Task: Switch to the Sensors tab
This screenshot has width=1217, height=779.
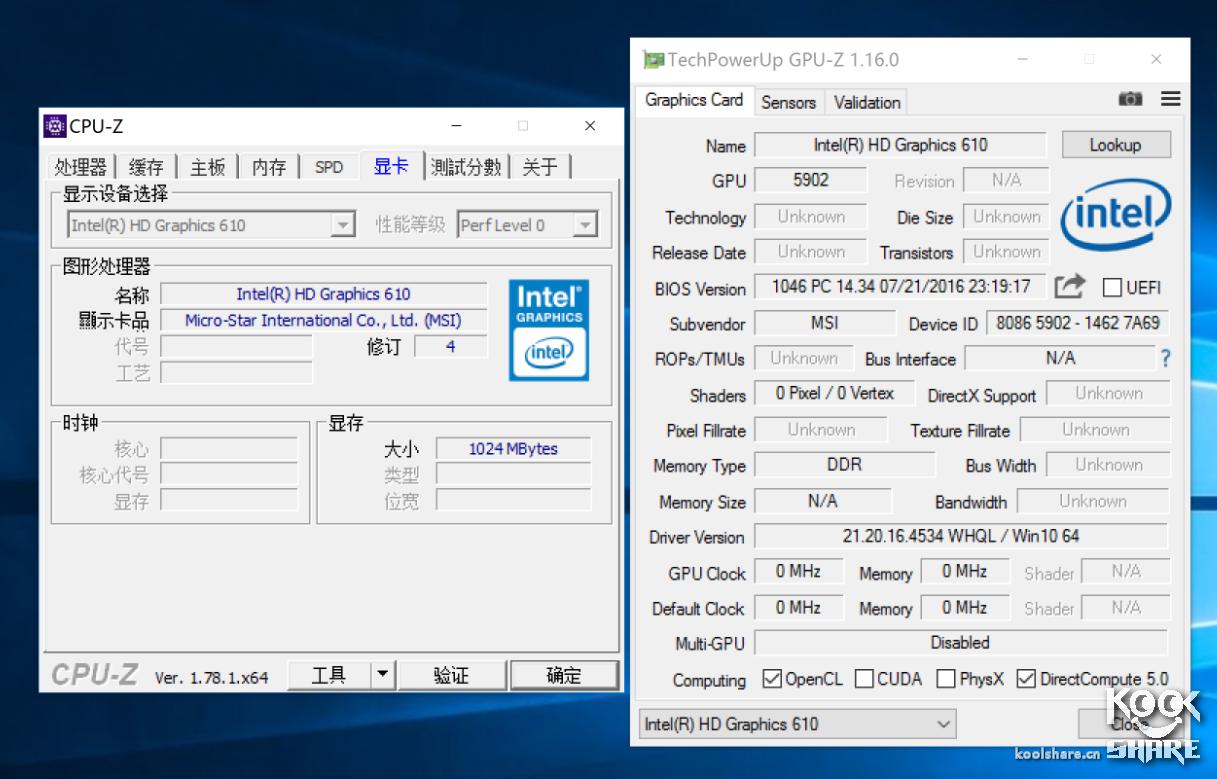Action: click(788, 101)
